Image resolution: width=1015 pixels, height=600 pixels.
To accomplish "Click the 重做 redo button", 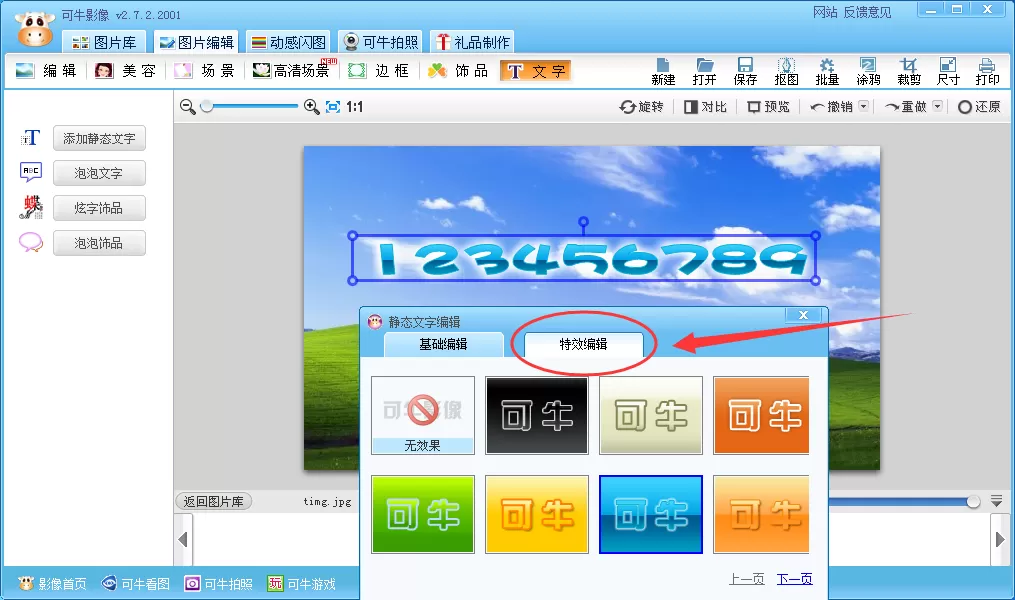I will pyautogui.click(x=906, y=107).
